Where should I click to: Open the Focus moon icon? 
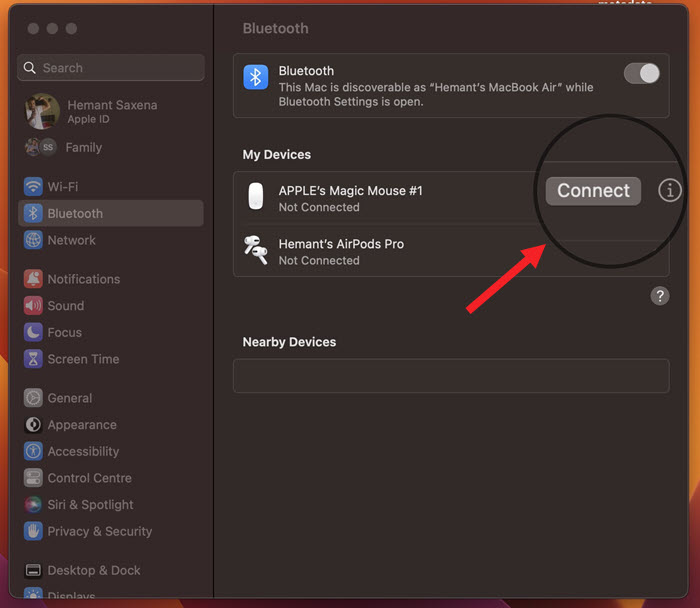tap(33, 333)
